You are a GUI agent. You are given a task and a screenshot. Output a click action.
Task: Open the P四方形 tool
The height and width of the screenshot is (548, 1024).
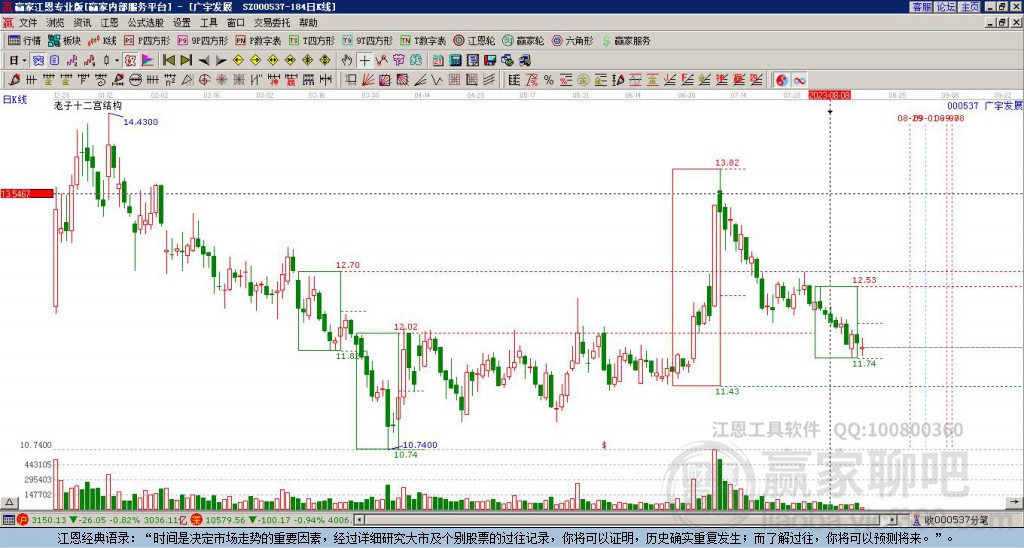147,40
